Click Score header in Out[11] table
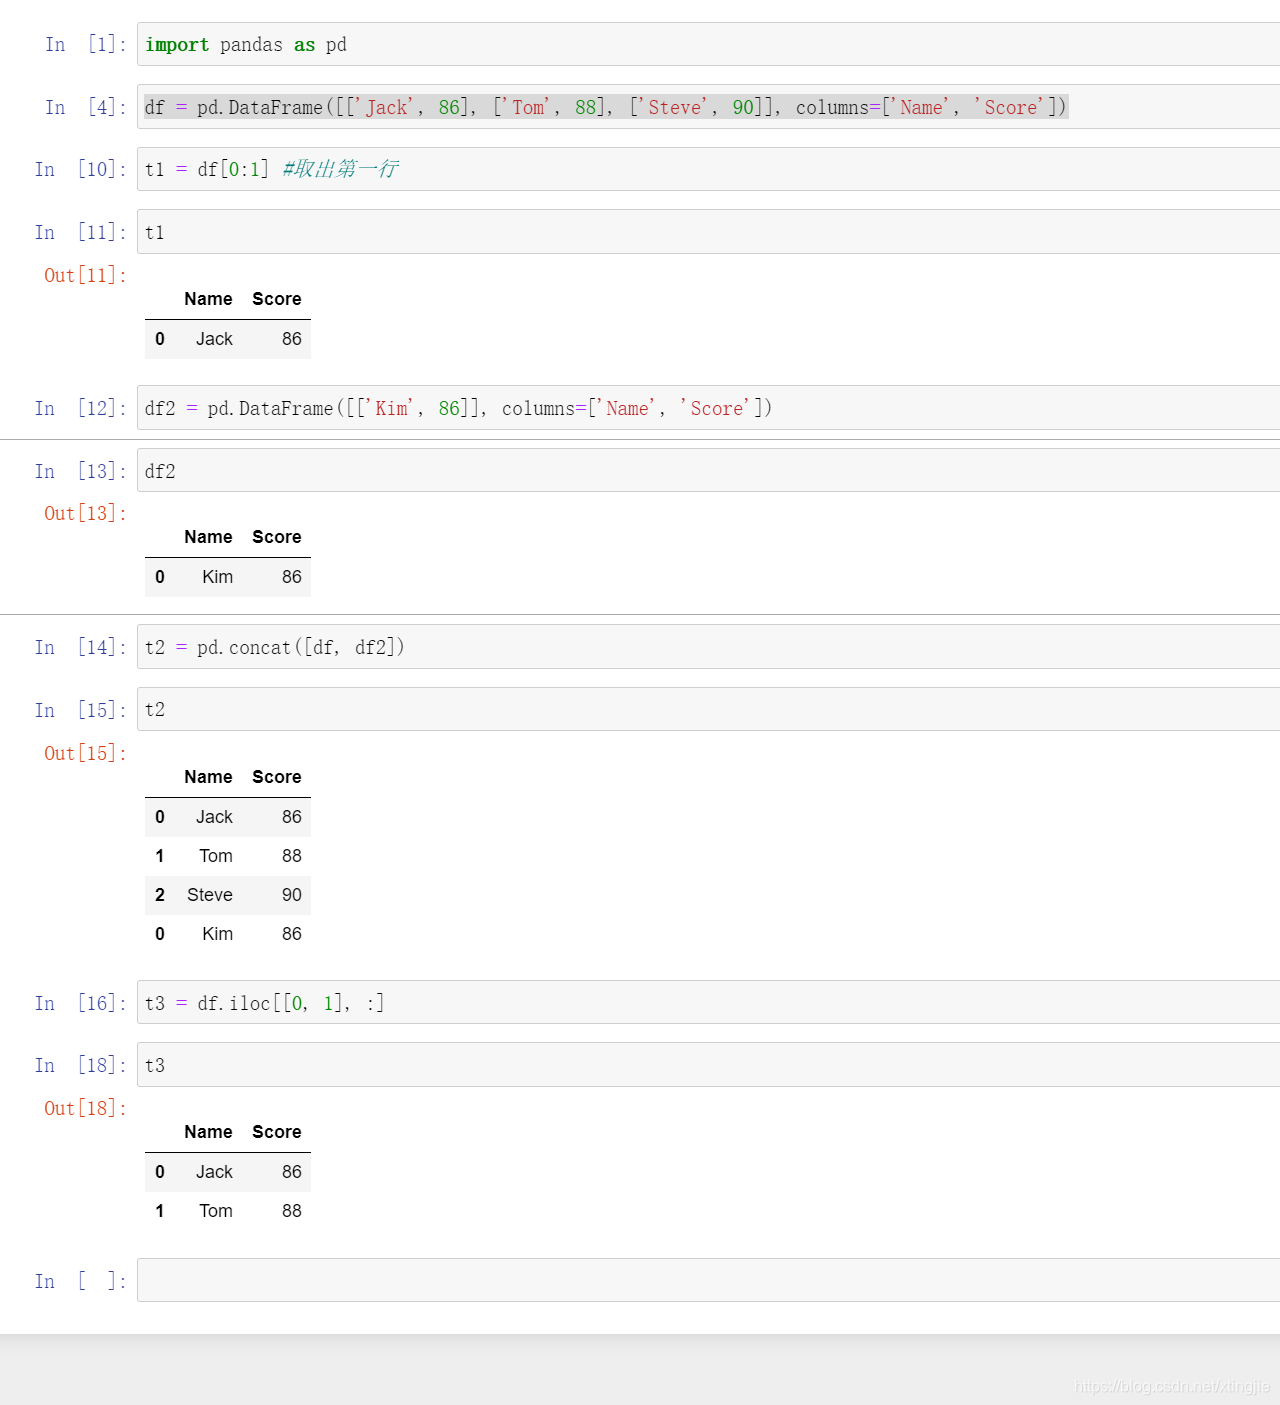This screenshot has width=1280, height=1405. pos(277,299)
